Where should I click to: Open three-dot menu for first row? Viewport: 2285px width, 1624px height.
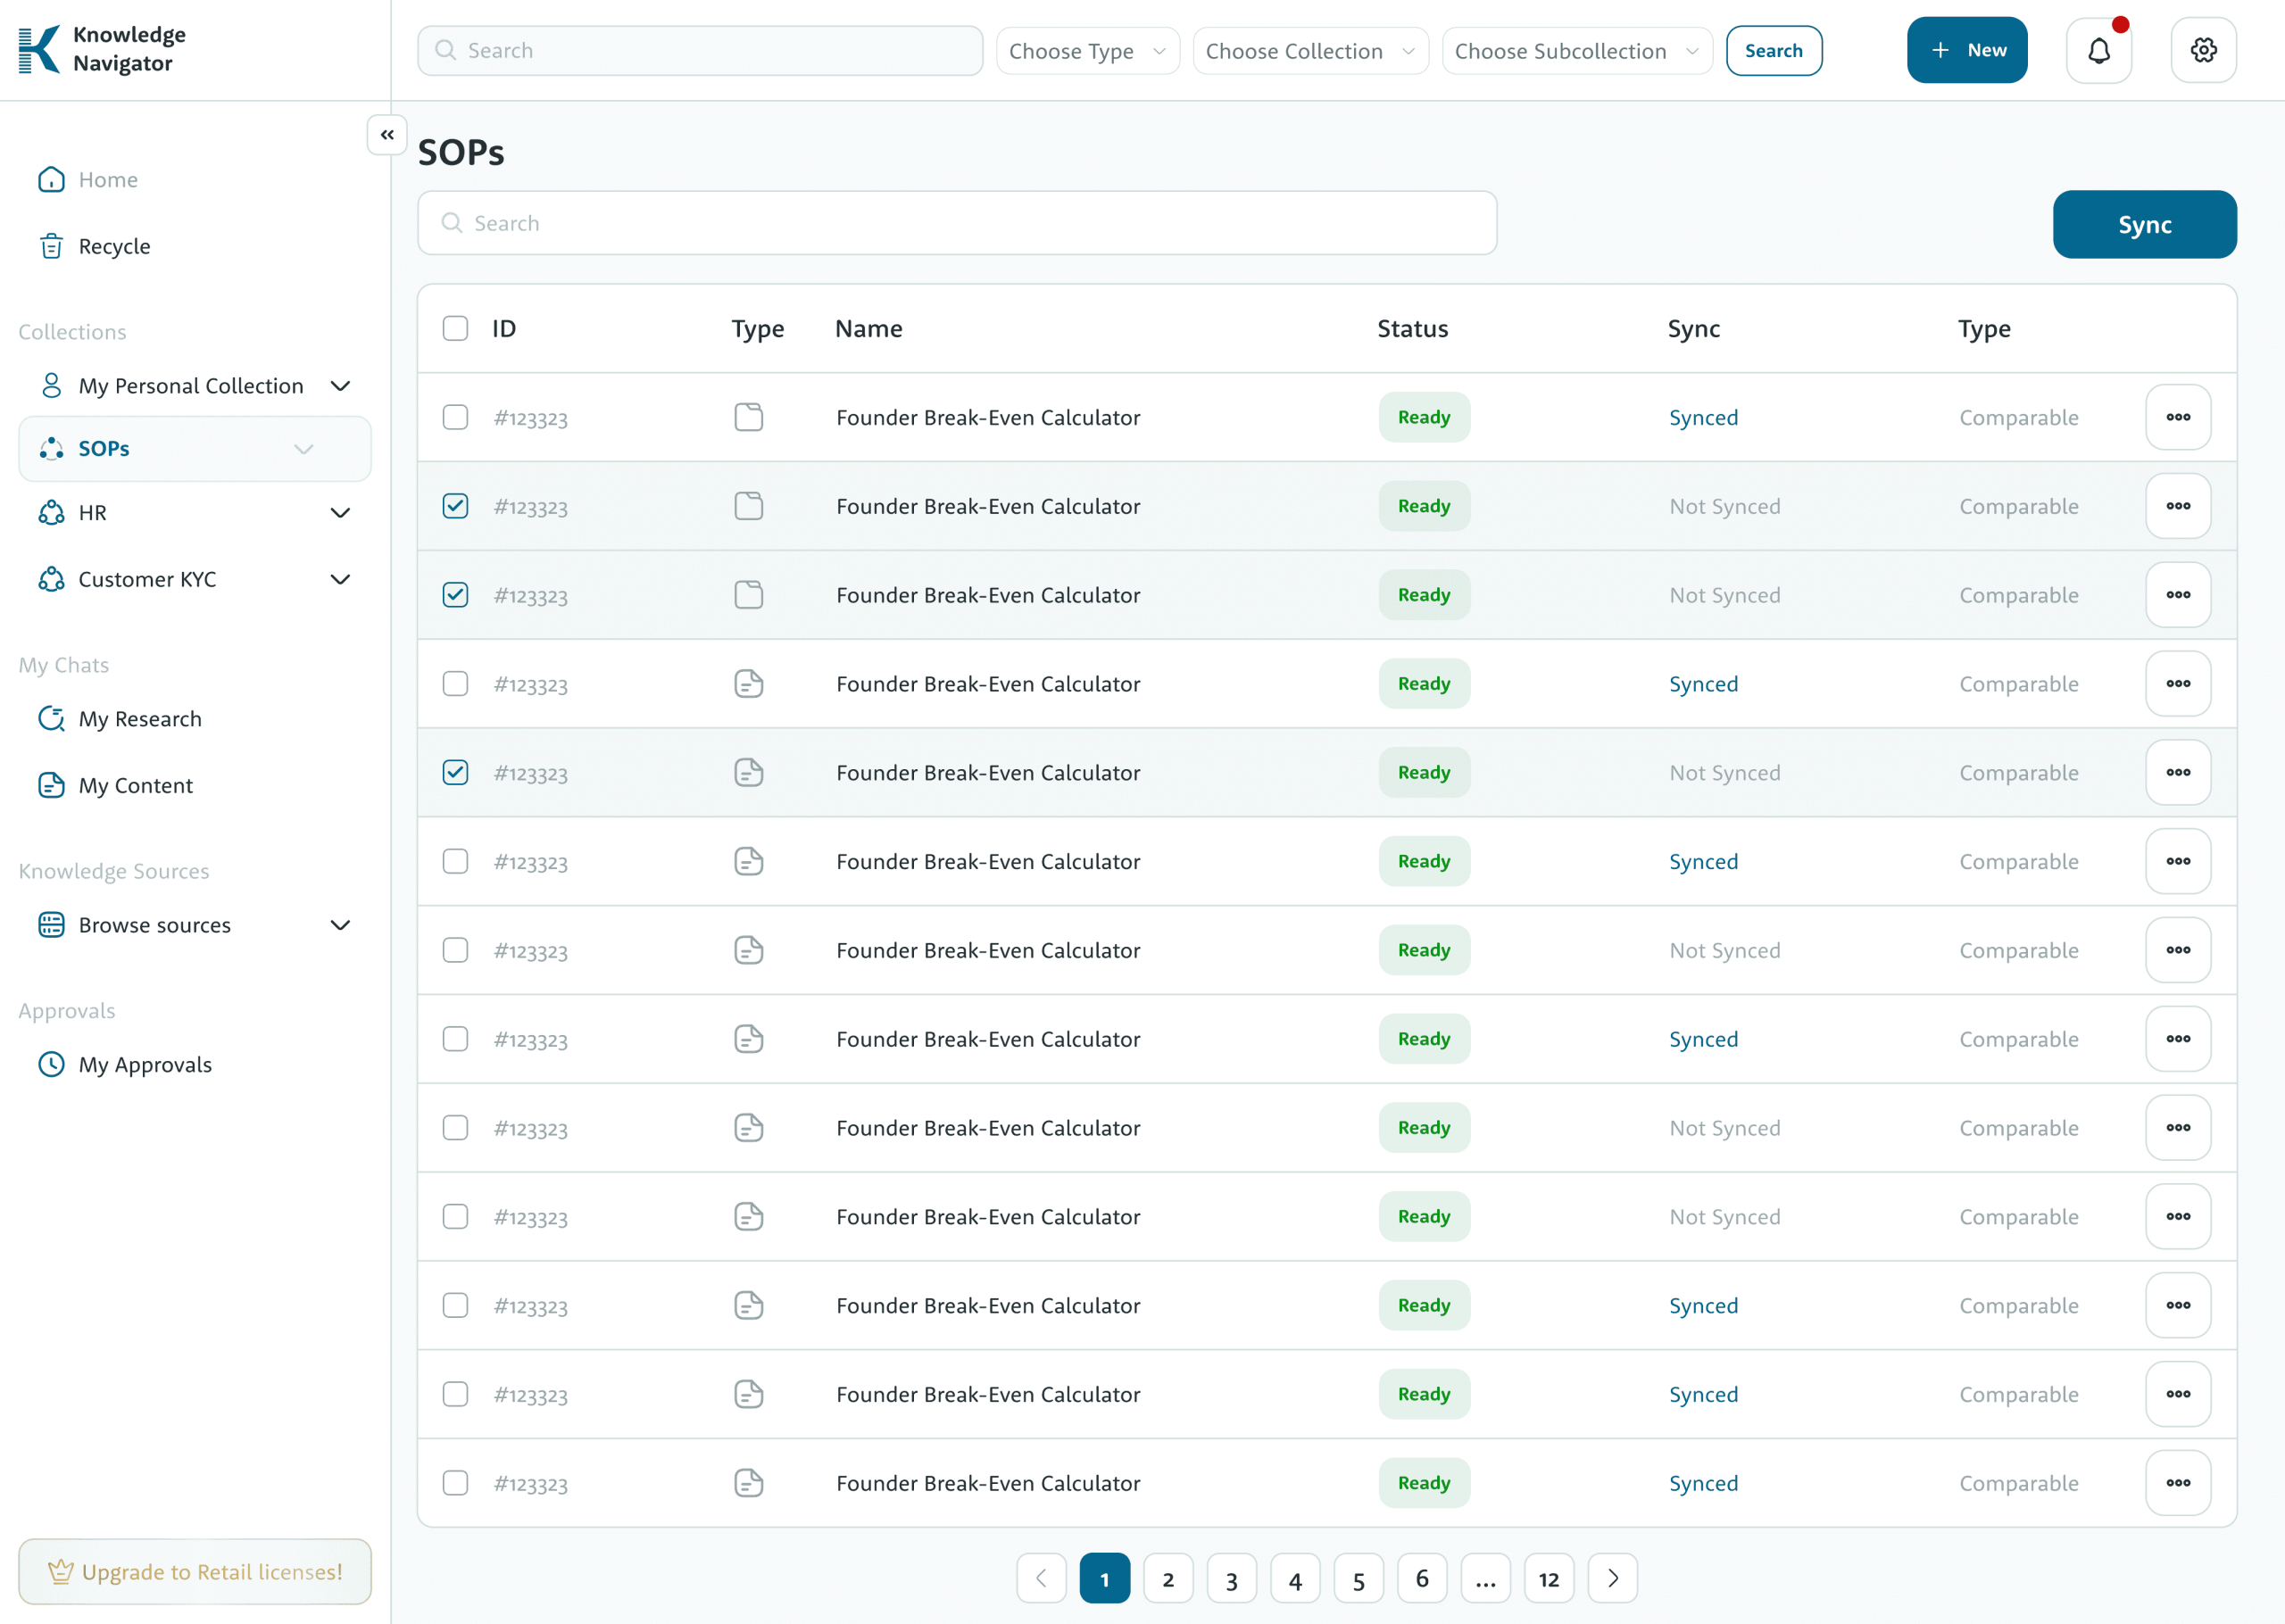point(2177,417)
